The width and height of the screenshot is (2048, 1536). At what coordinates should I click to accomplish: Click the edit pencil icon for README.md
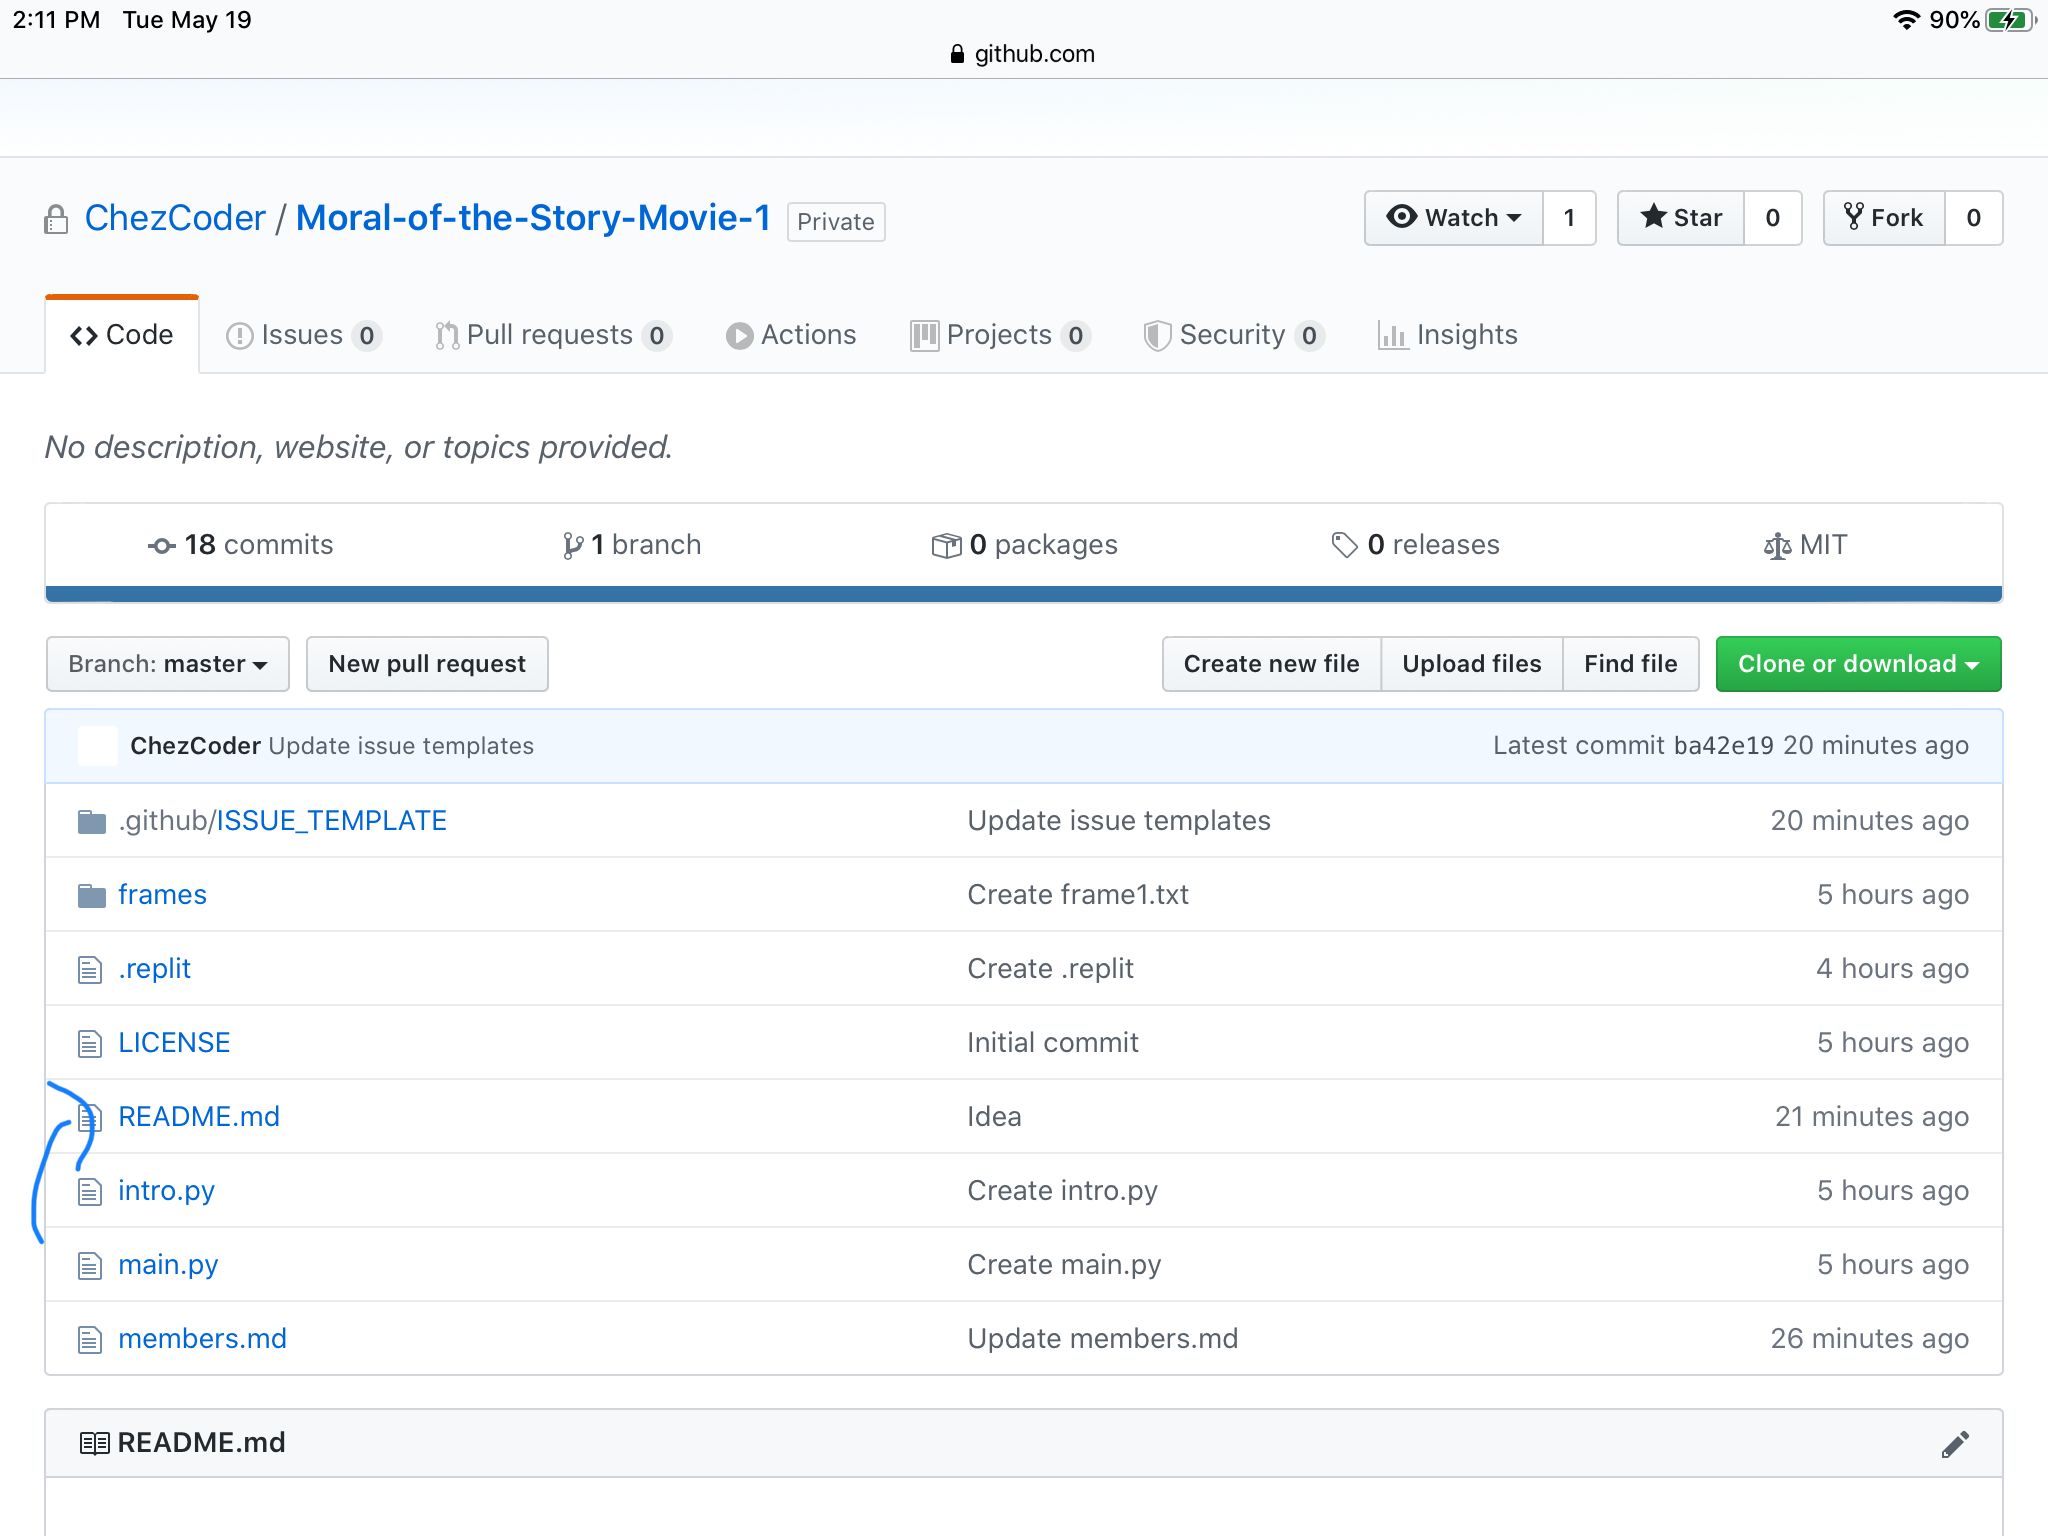pos(1955,1444)
